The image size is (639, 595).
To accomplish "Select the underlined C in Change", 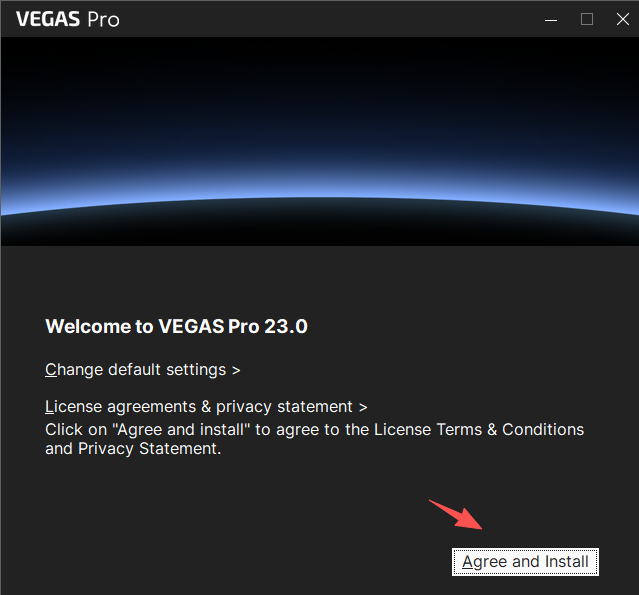I will 51,369.
